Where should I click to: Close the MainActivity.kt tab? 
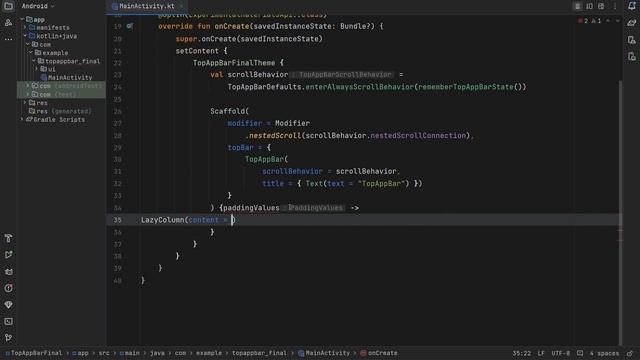click(x=181, y=6)
